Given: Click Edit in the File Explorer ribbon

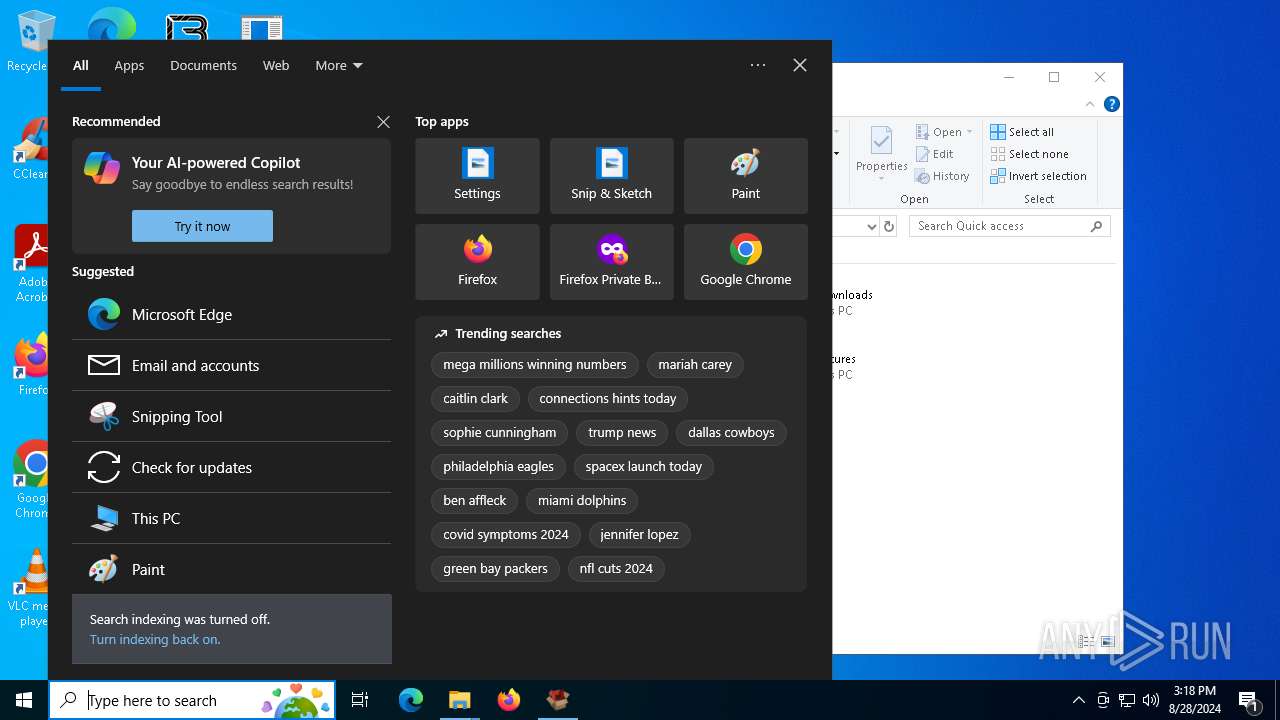Looking at the screenshot, I should (935, 154).
